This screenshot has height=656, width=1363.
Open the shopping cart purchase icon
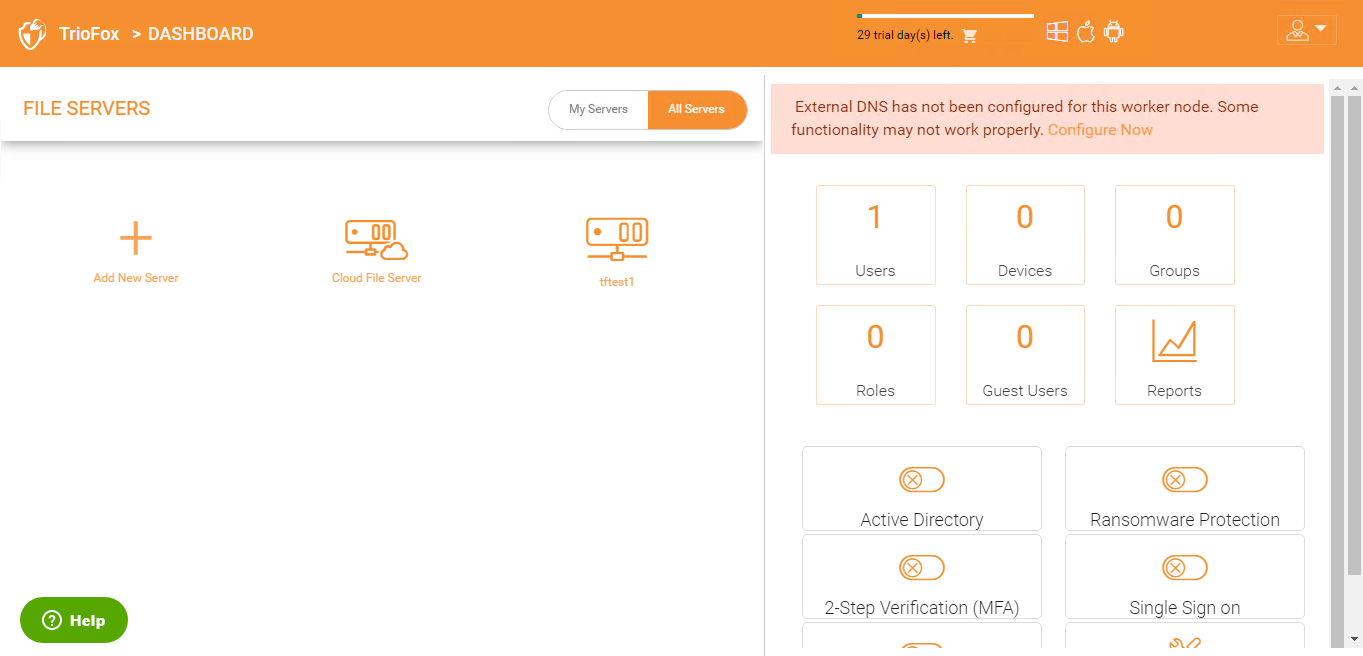(x=969, y=36)
